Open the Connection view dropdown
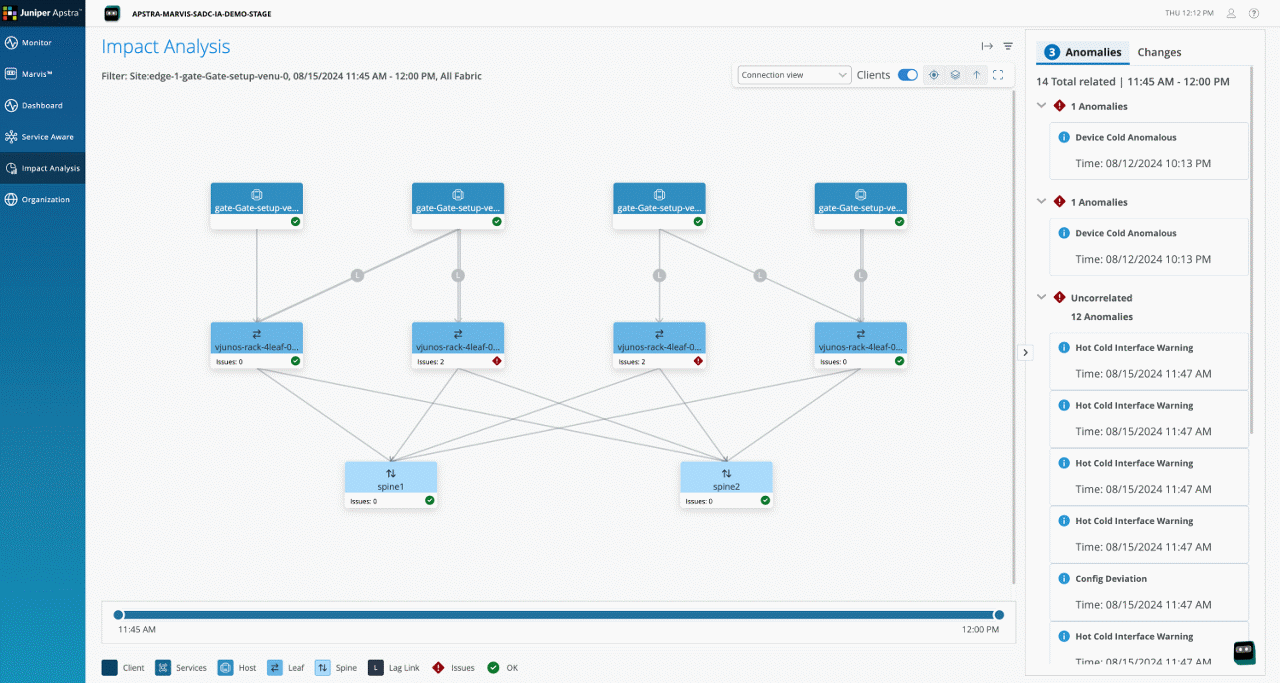The height and width of the screenshot is (683, 1280). click(x=793, y=74)
